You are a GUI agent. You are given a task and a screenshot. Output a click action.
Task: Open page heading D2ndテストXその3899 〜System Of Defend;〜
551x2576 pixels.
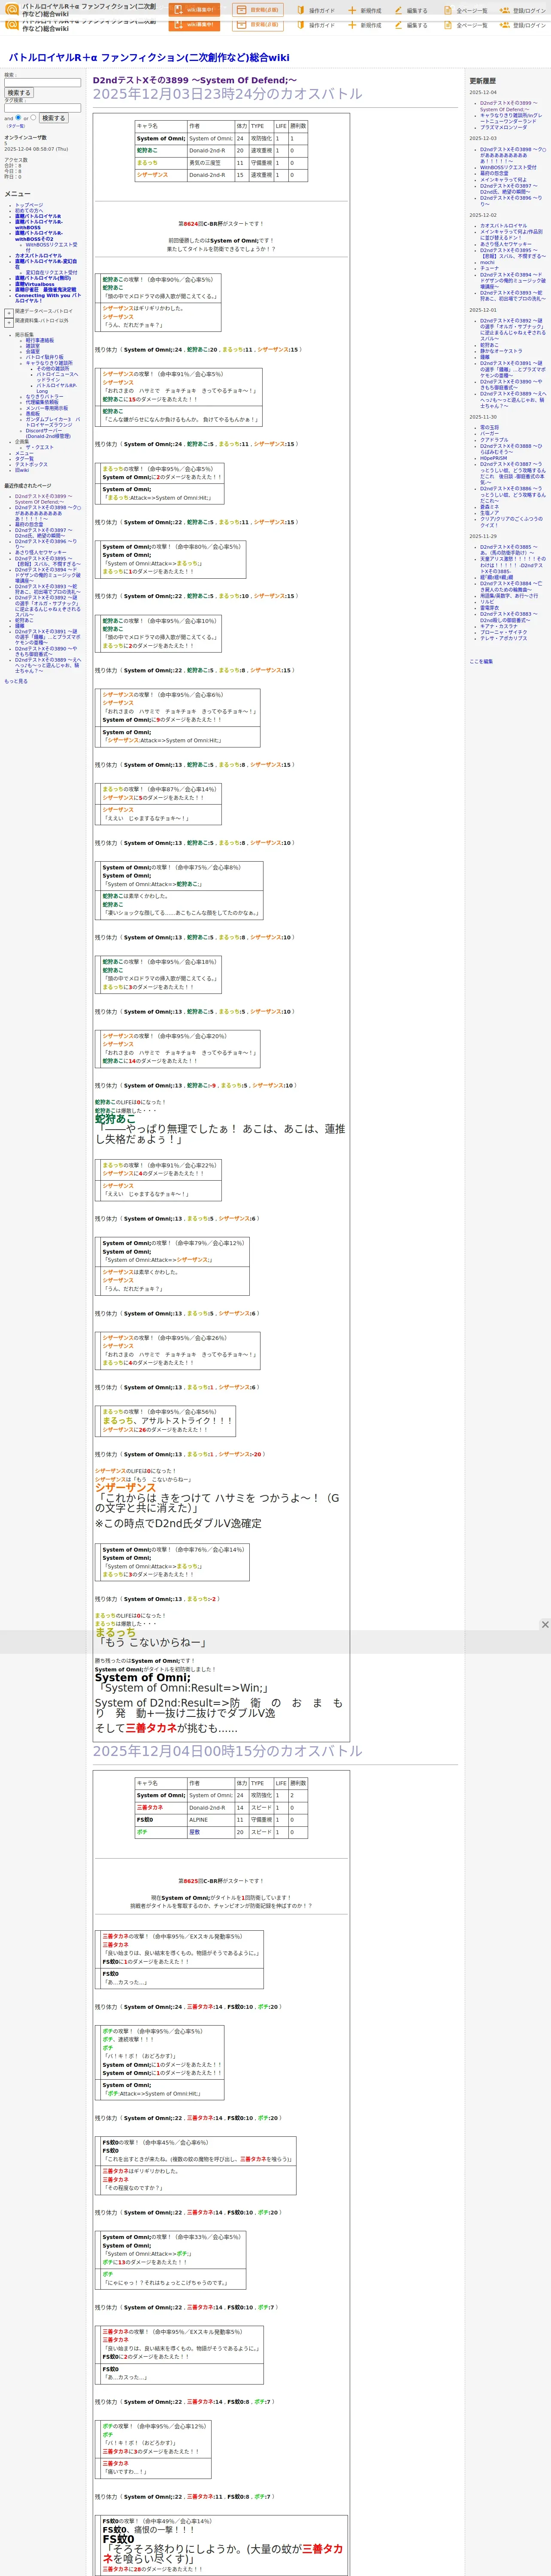click(x=195, y=80)
